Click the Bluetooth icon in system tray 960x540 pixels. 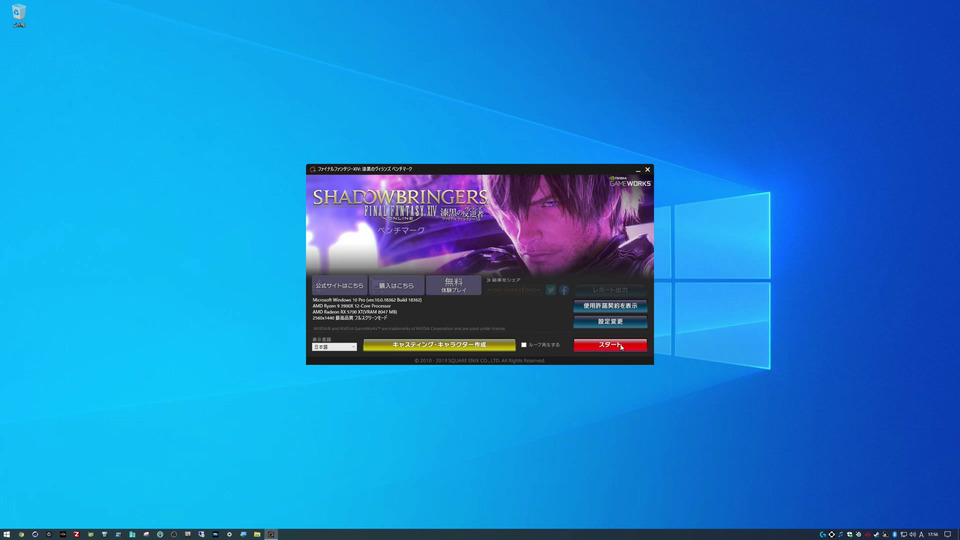click(x=894, y=534)
